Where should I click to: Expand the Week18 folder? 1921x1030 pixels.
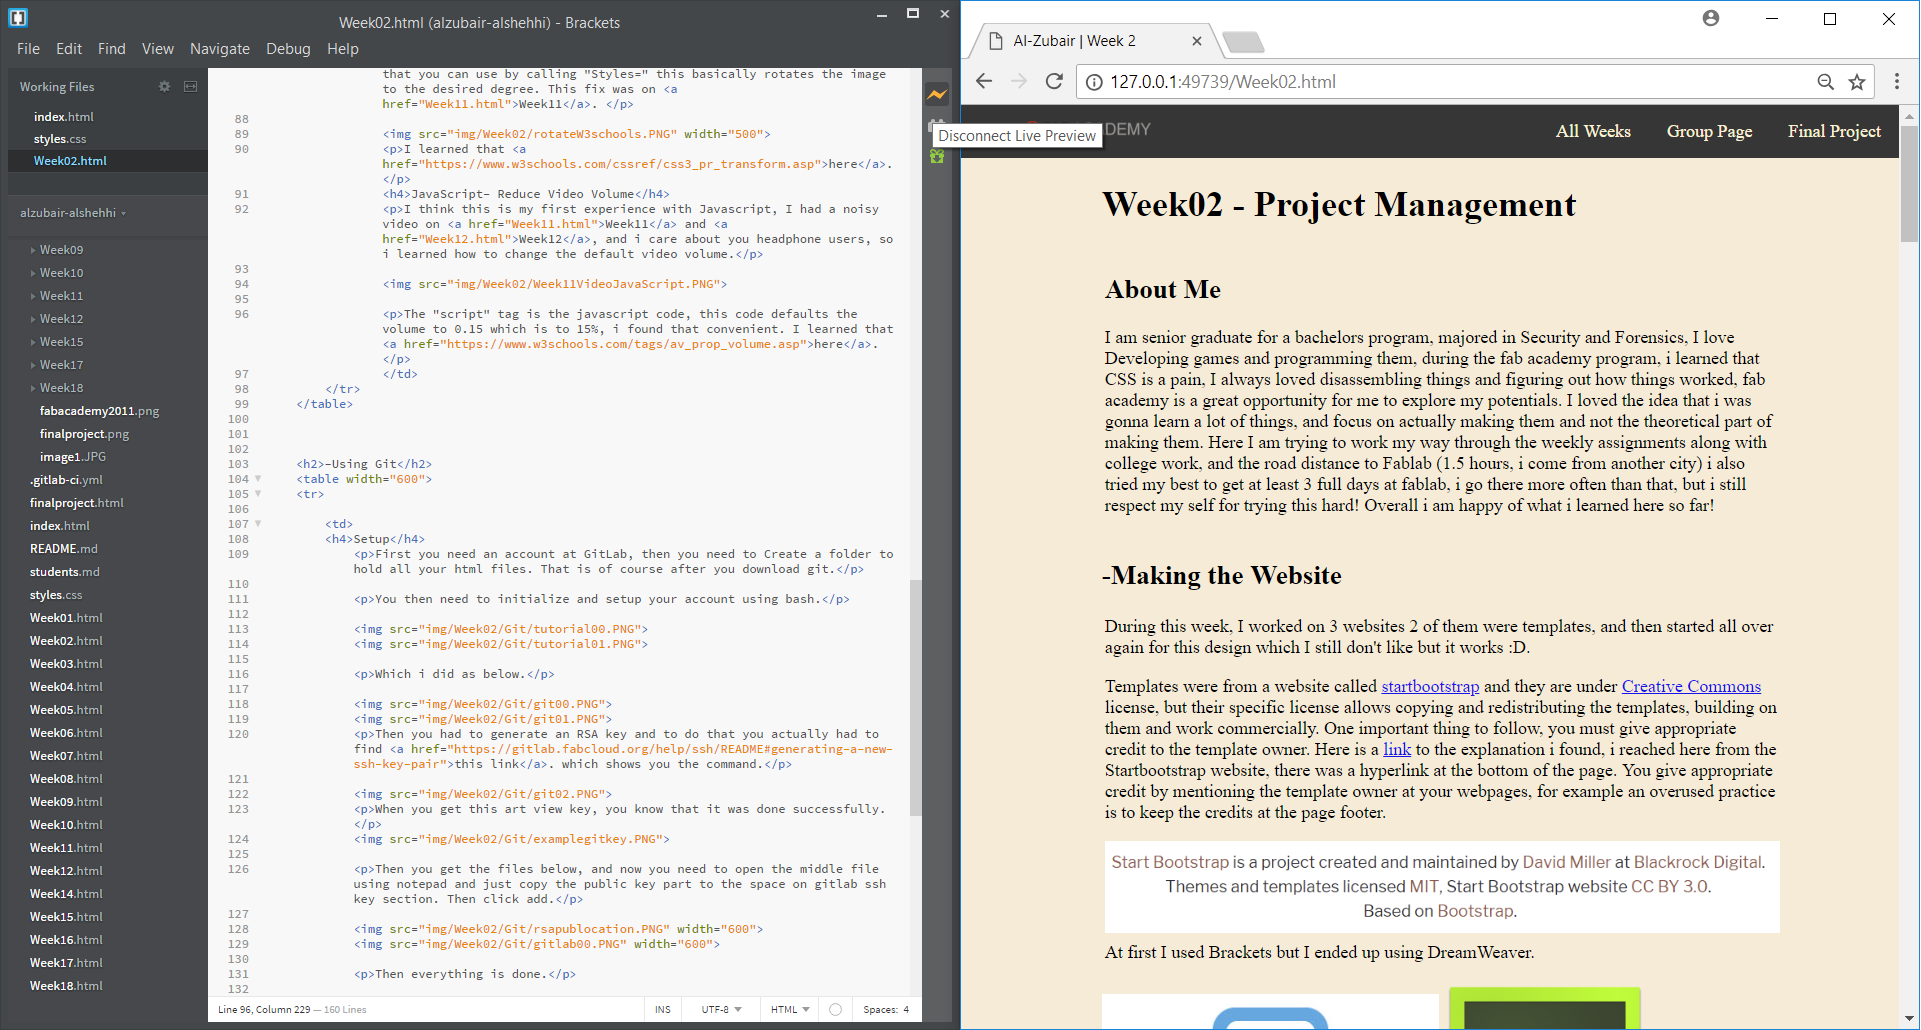coord(32,388)
